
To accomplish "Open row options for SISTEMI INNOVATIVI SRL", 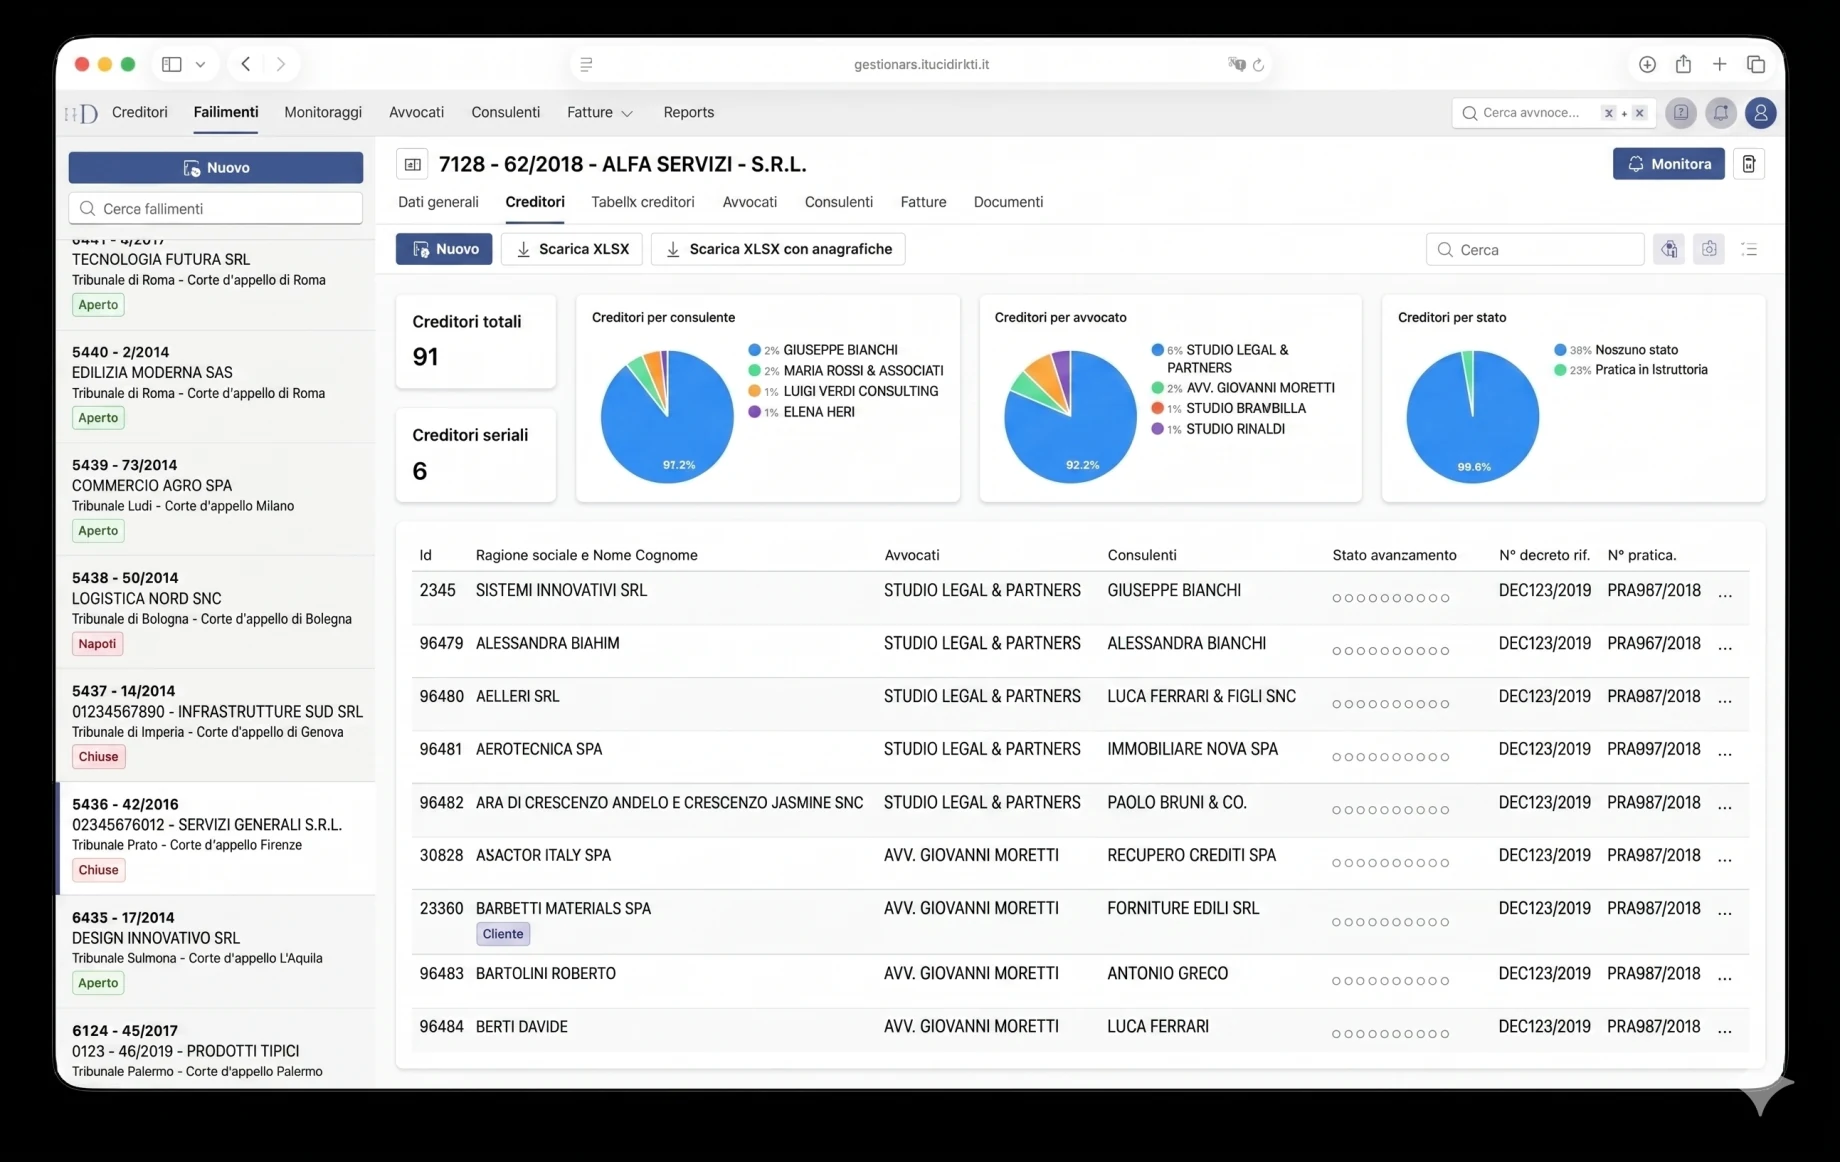I will tap(1725, 593).
